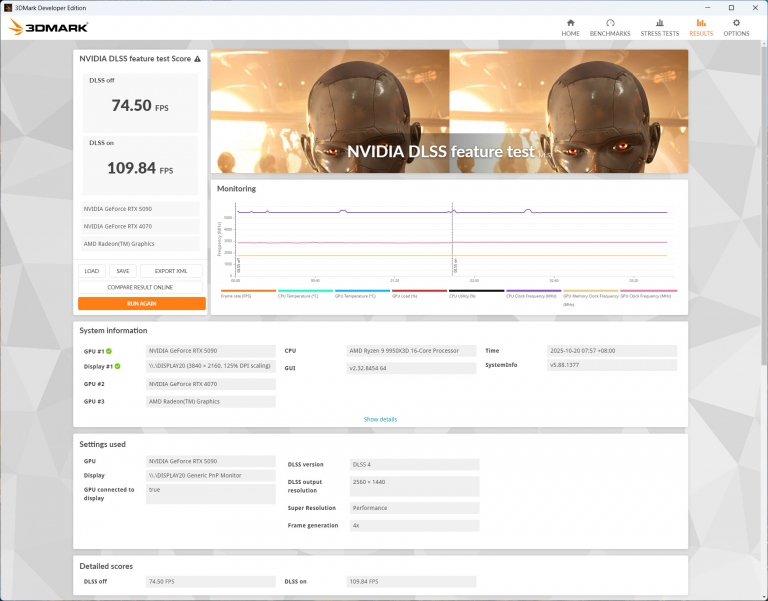Toggle CPU Temperature legend series

297,295
